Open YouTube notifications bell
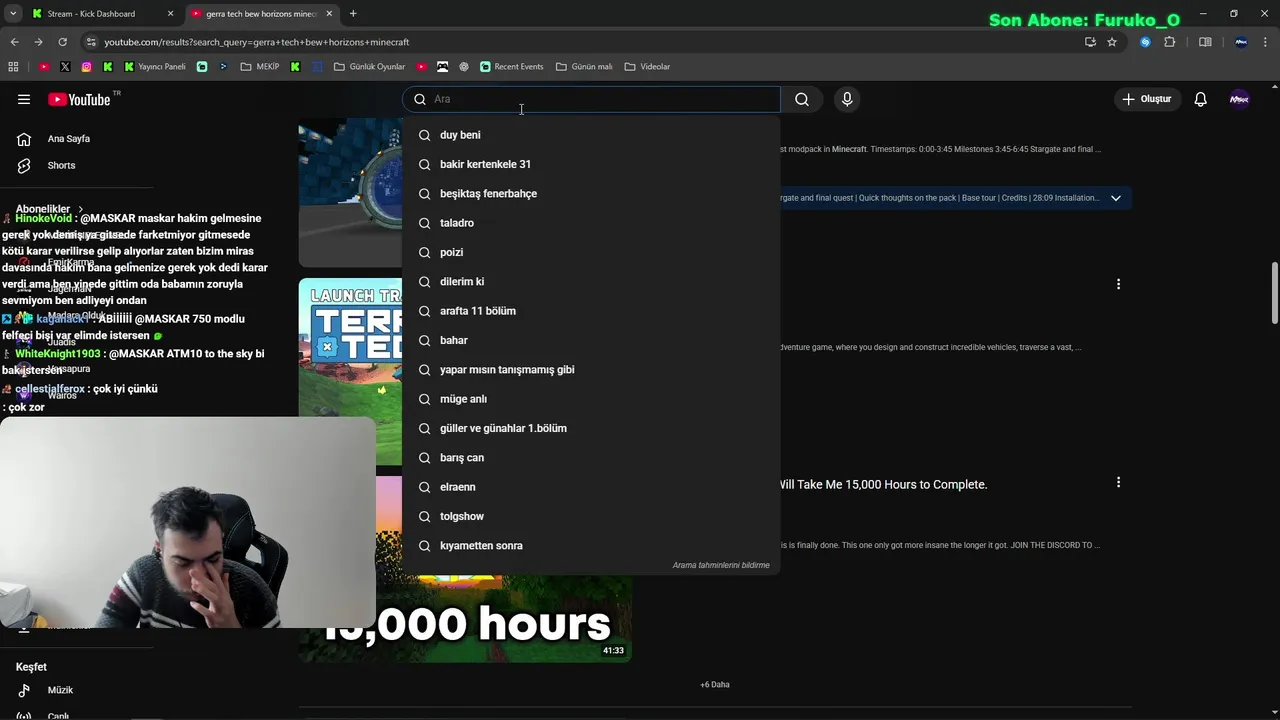 pyautogui.click(x=1200, y=99)
